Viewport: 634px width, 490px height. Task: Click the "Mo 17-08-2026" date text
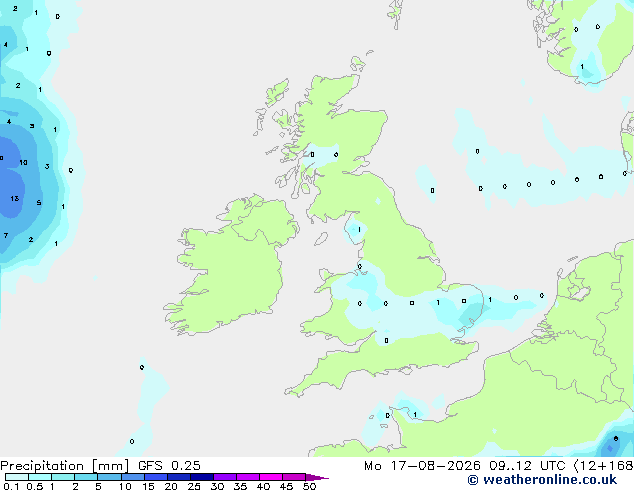click(422, 466)
